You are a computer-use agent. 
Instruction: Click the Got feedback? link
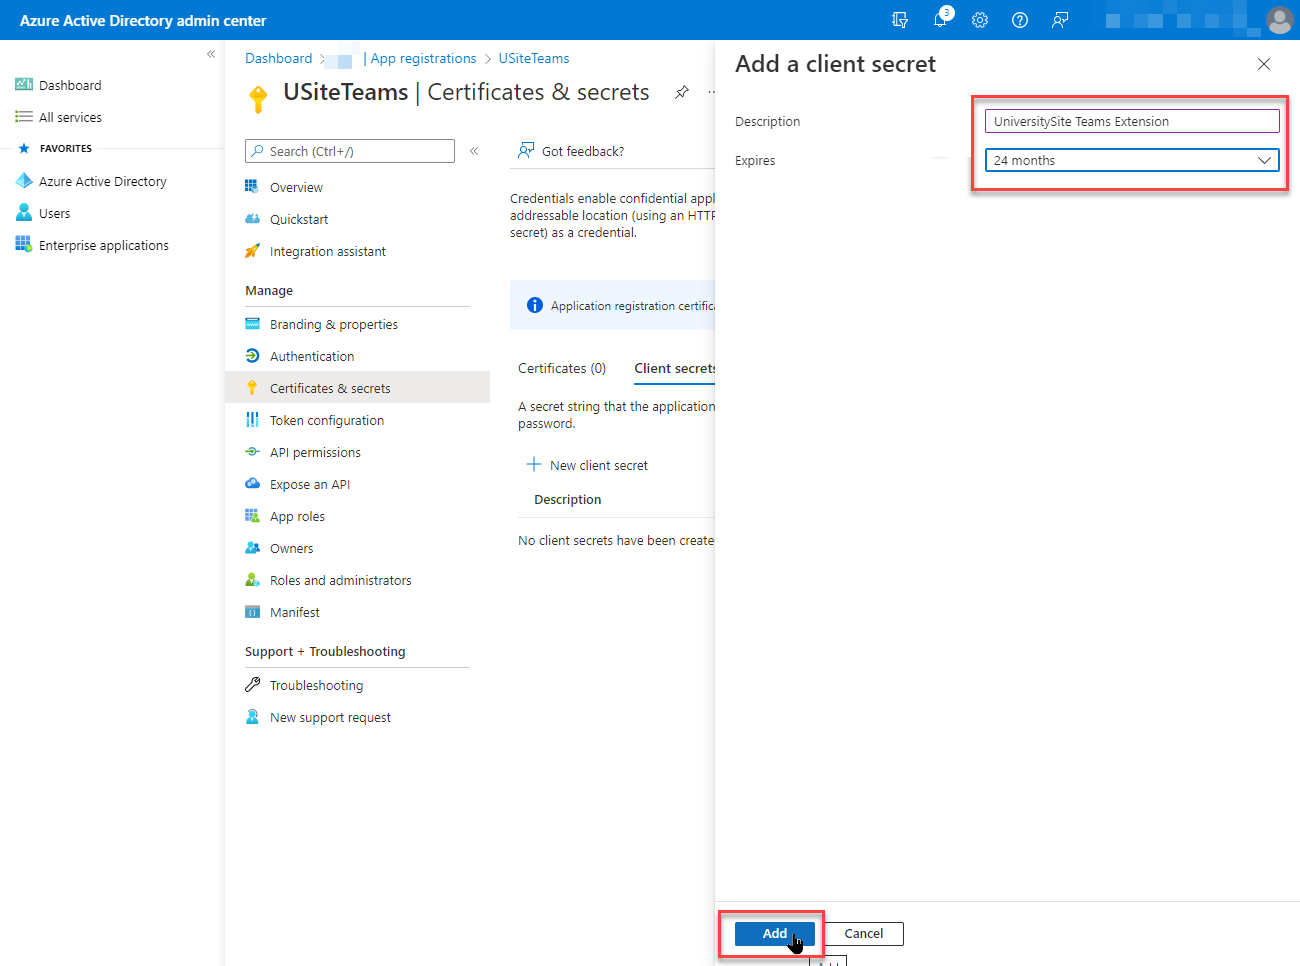coord(570,151)
